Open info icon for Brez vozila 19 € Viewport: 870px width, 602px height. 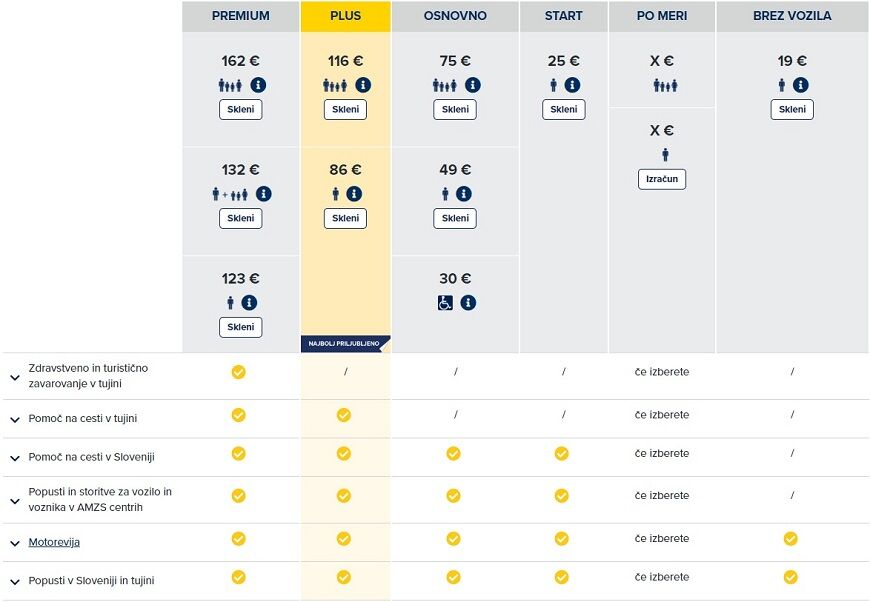[800, 85]
